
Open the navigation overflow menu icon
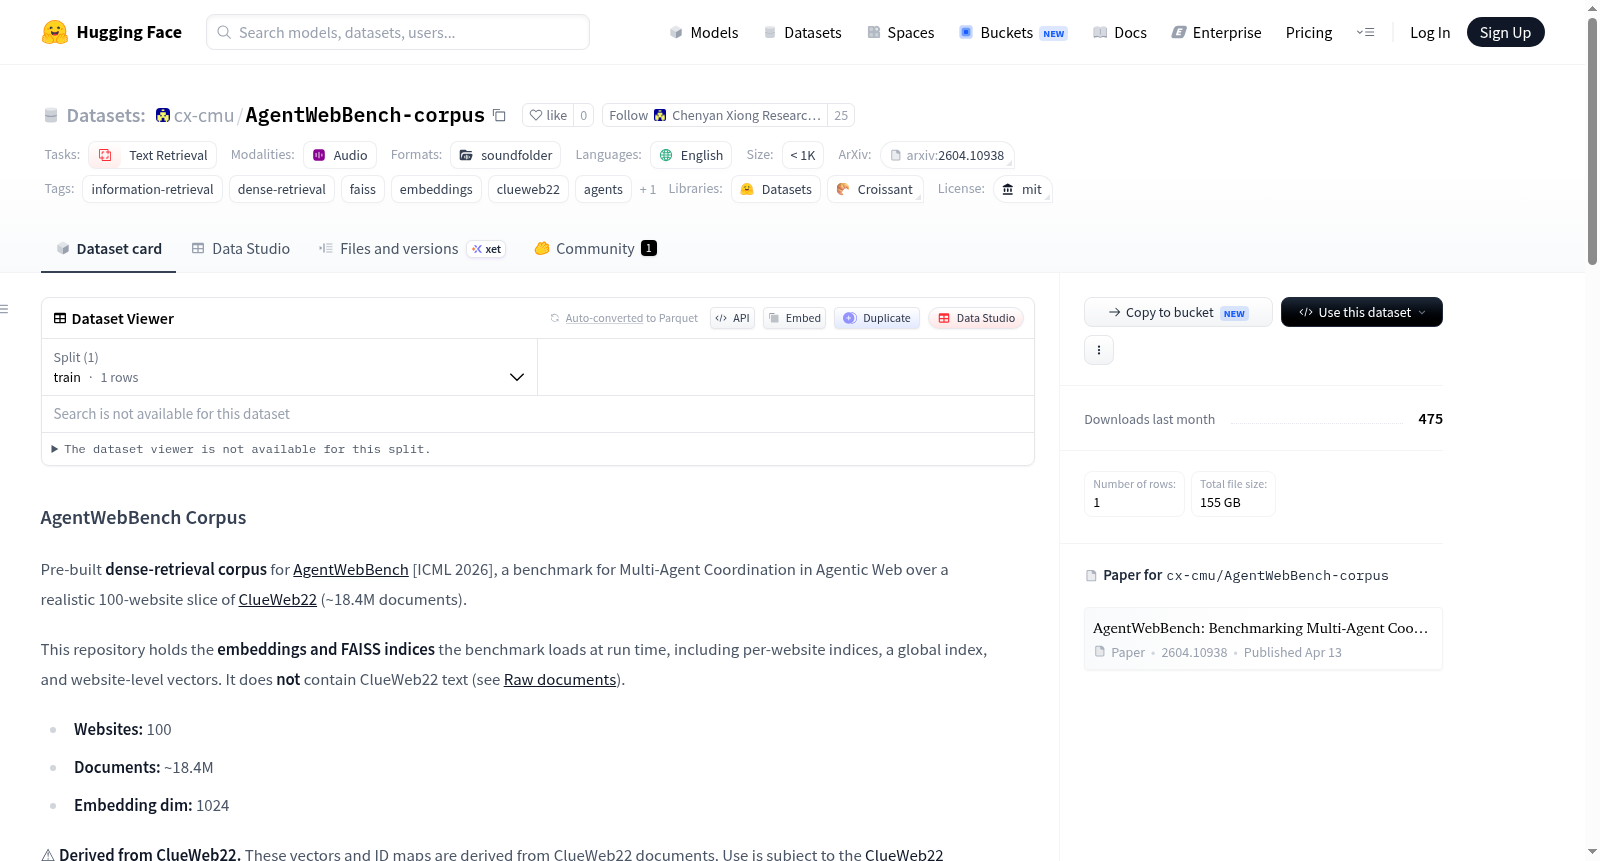point(1365,32)
